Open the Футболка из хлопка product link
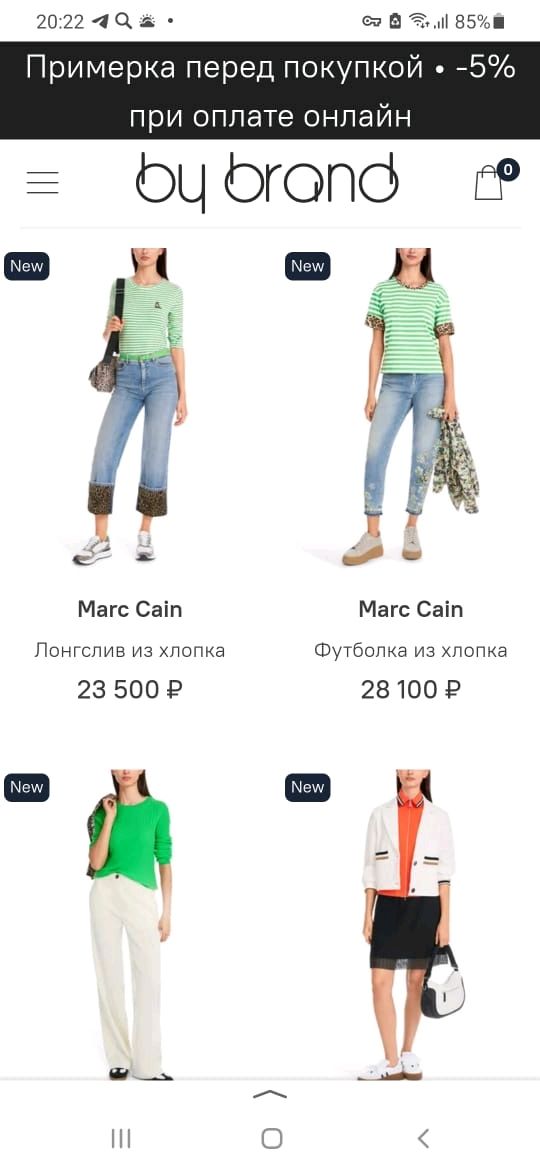The width and height of the screenshot is (540, 1170). pos(411,651)
